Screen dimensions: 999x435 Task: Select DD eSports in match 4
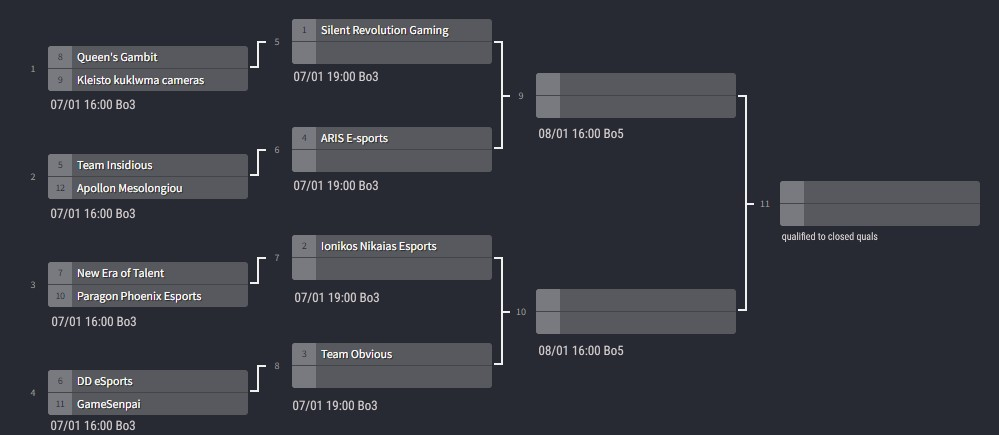[x=148, y=382]
